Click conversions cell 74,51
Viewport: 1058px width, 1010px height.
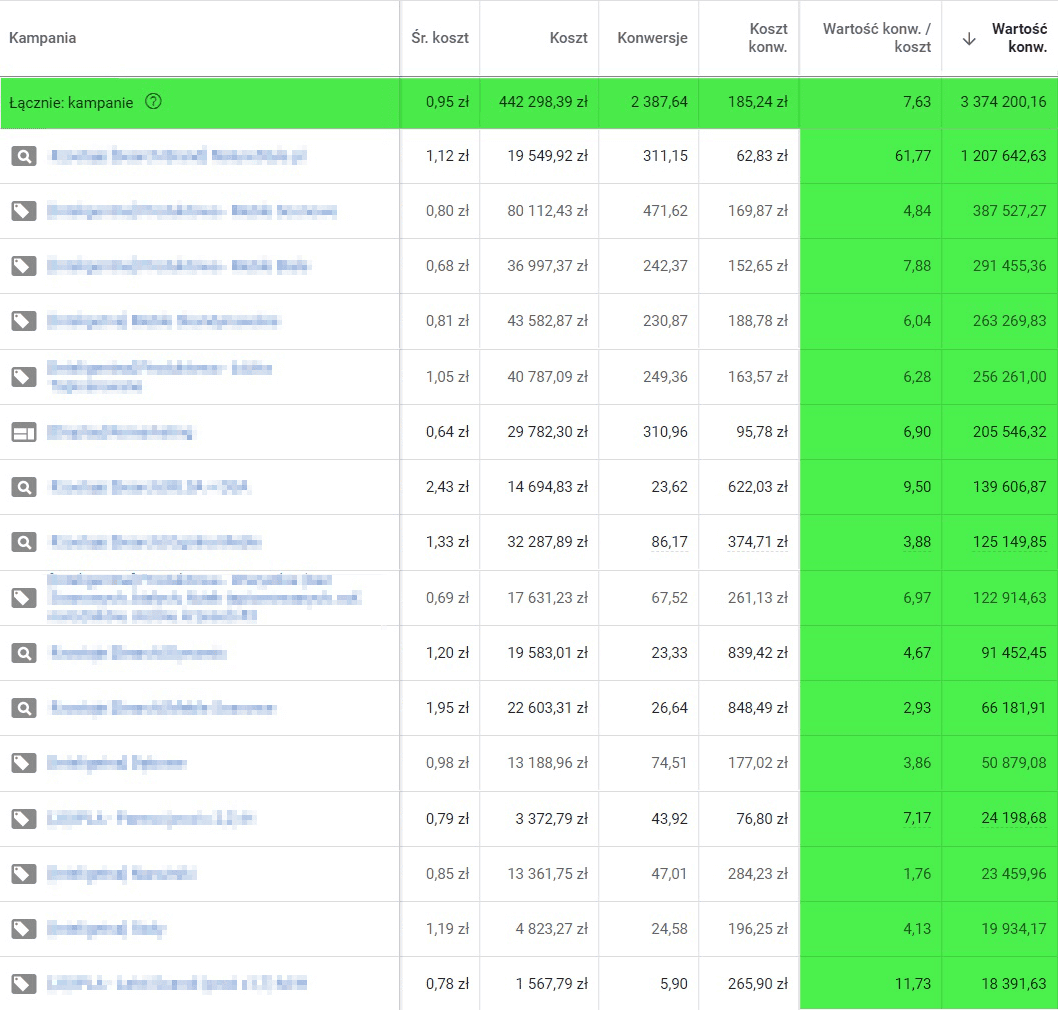[669, 763]
